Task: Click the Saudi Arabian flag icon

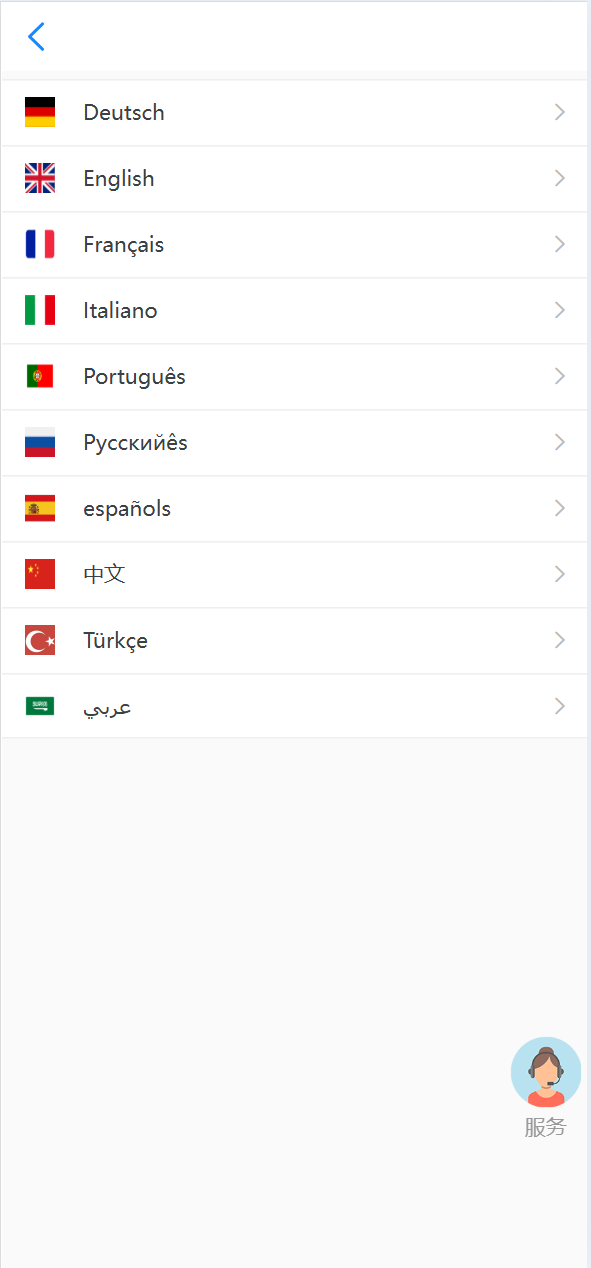Action: 40,706
